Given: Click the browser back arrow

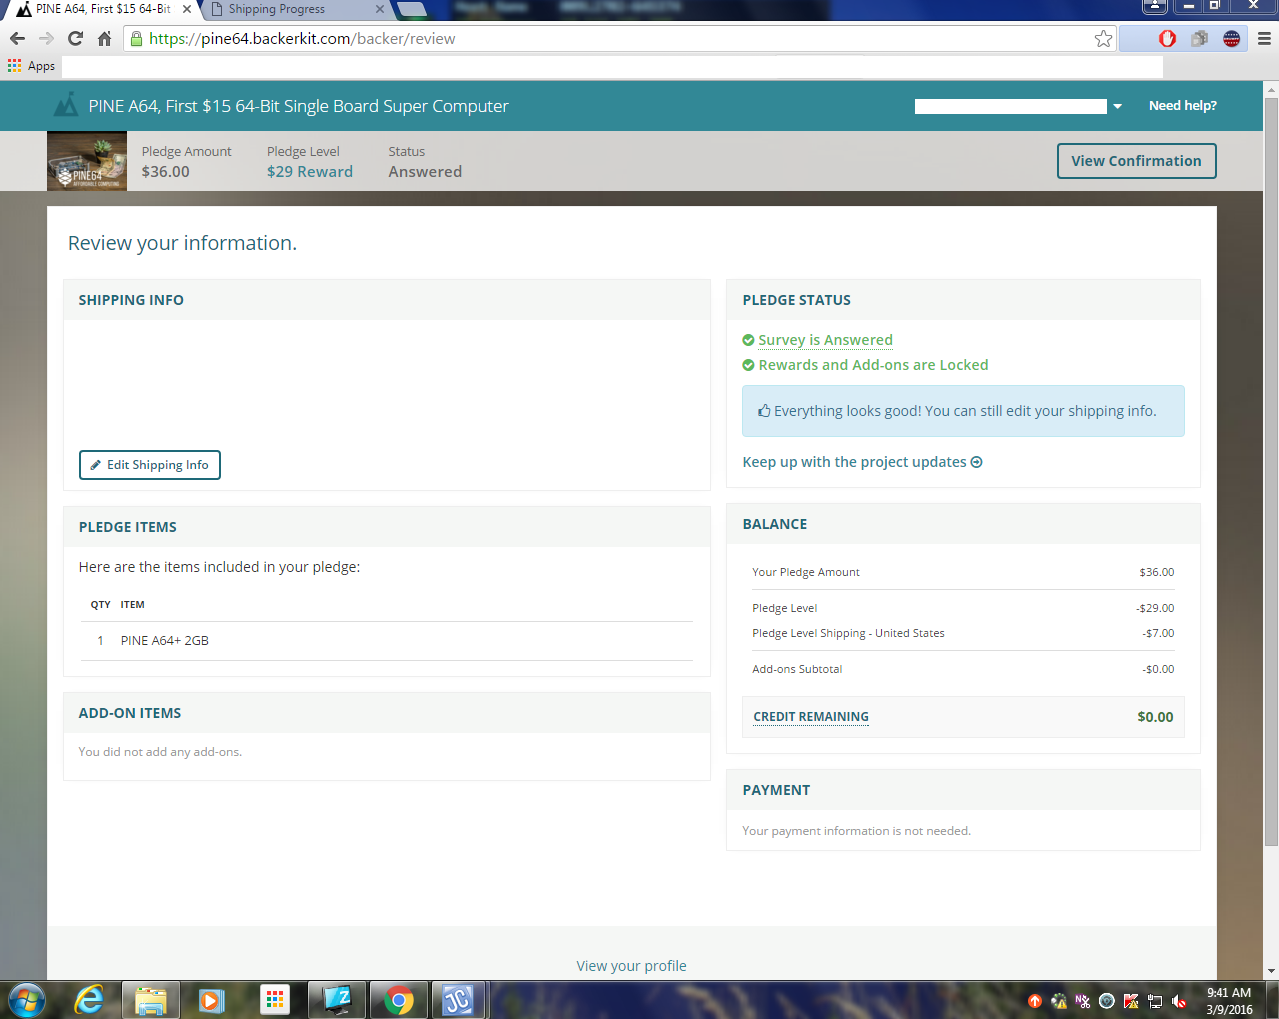Looking at the screenshot, I should tap(17, 39).
